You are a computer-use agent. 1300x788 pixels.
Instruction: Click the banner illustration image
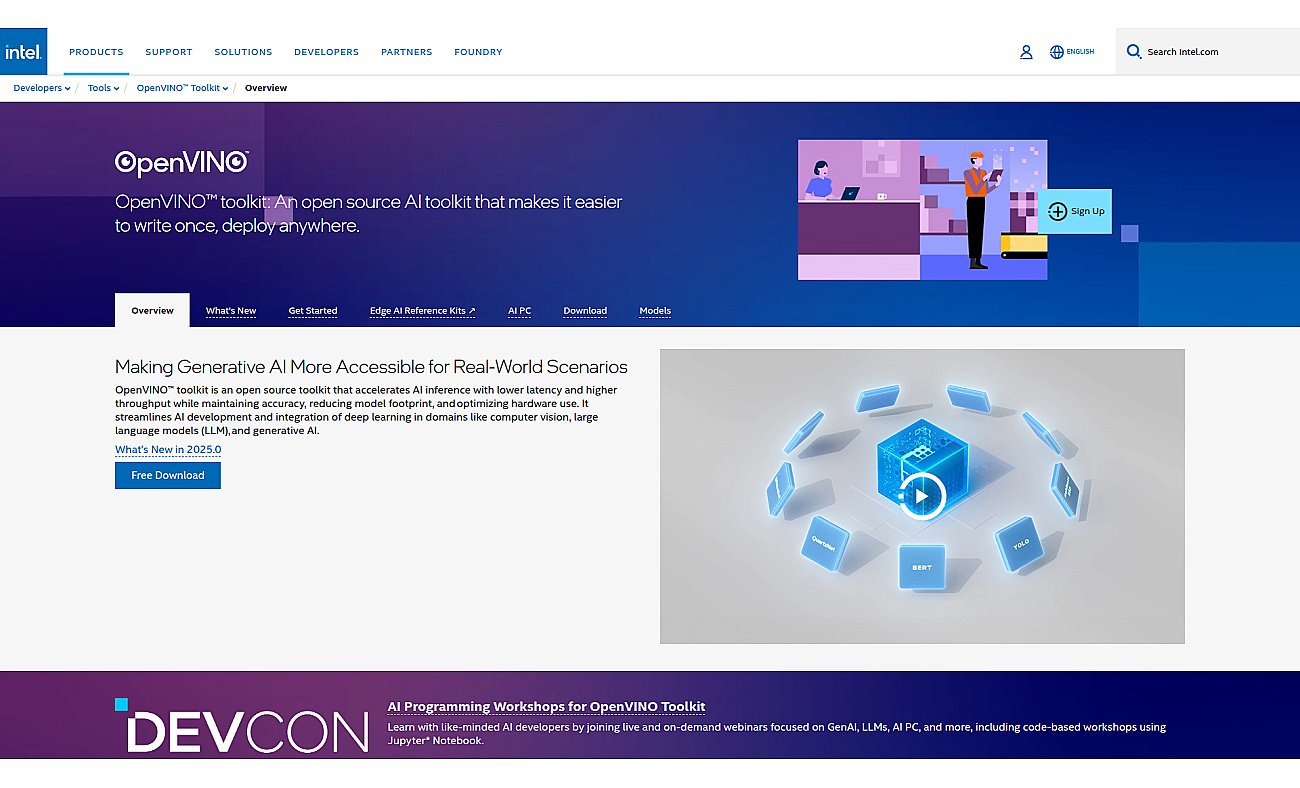(922, 210)
